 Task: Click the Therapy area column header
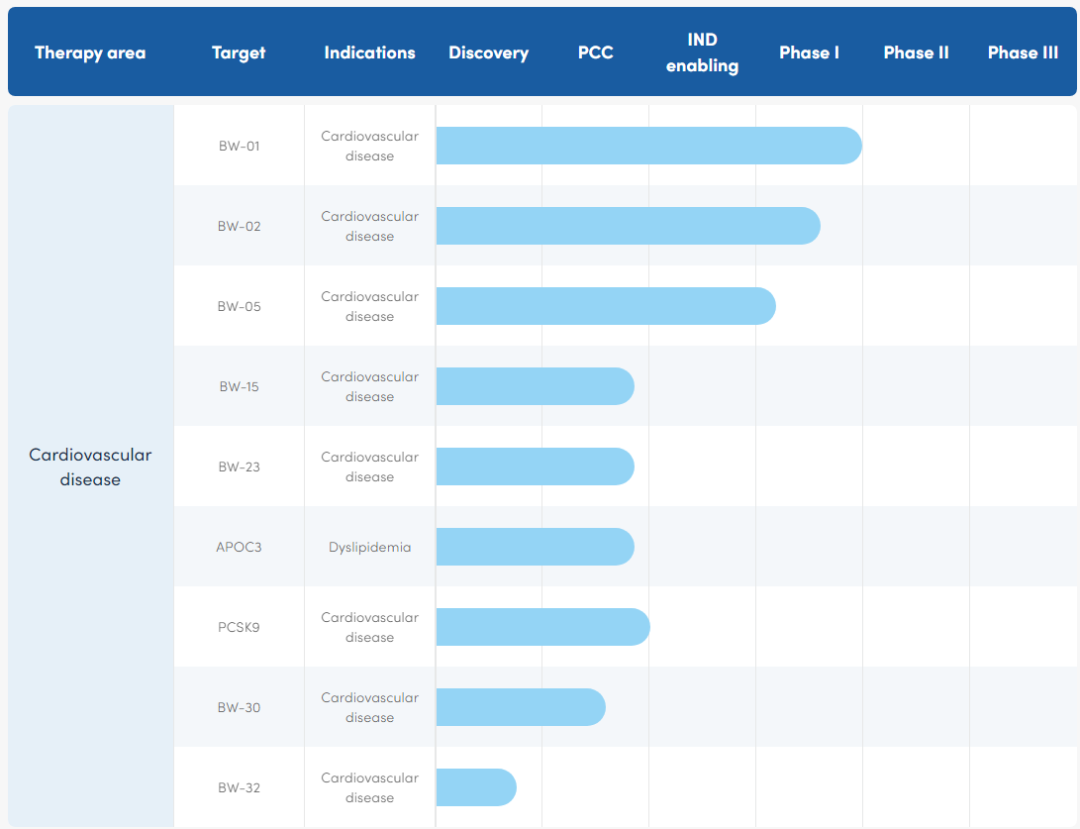tap(90, 53)
